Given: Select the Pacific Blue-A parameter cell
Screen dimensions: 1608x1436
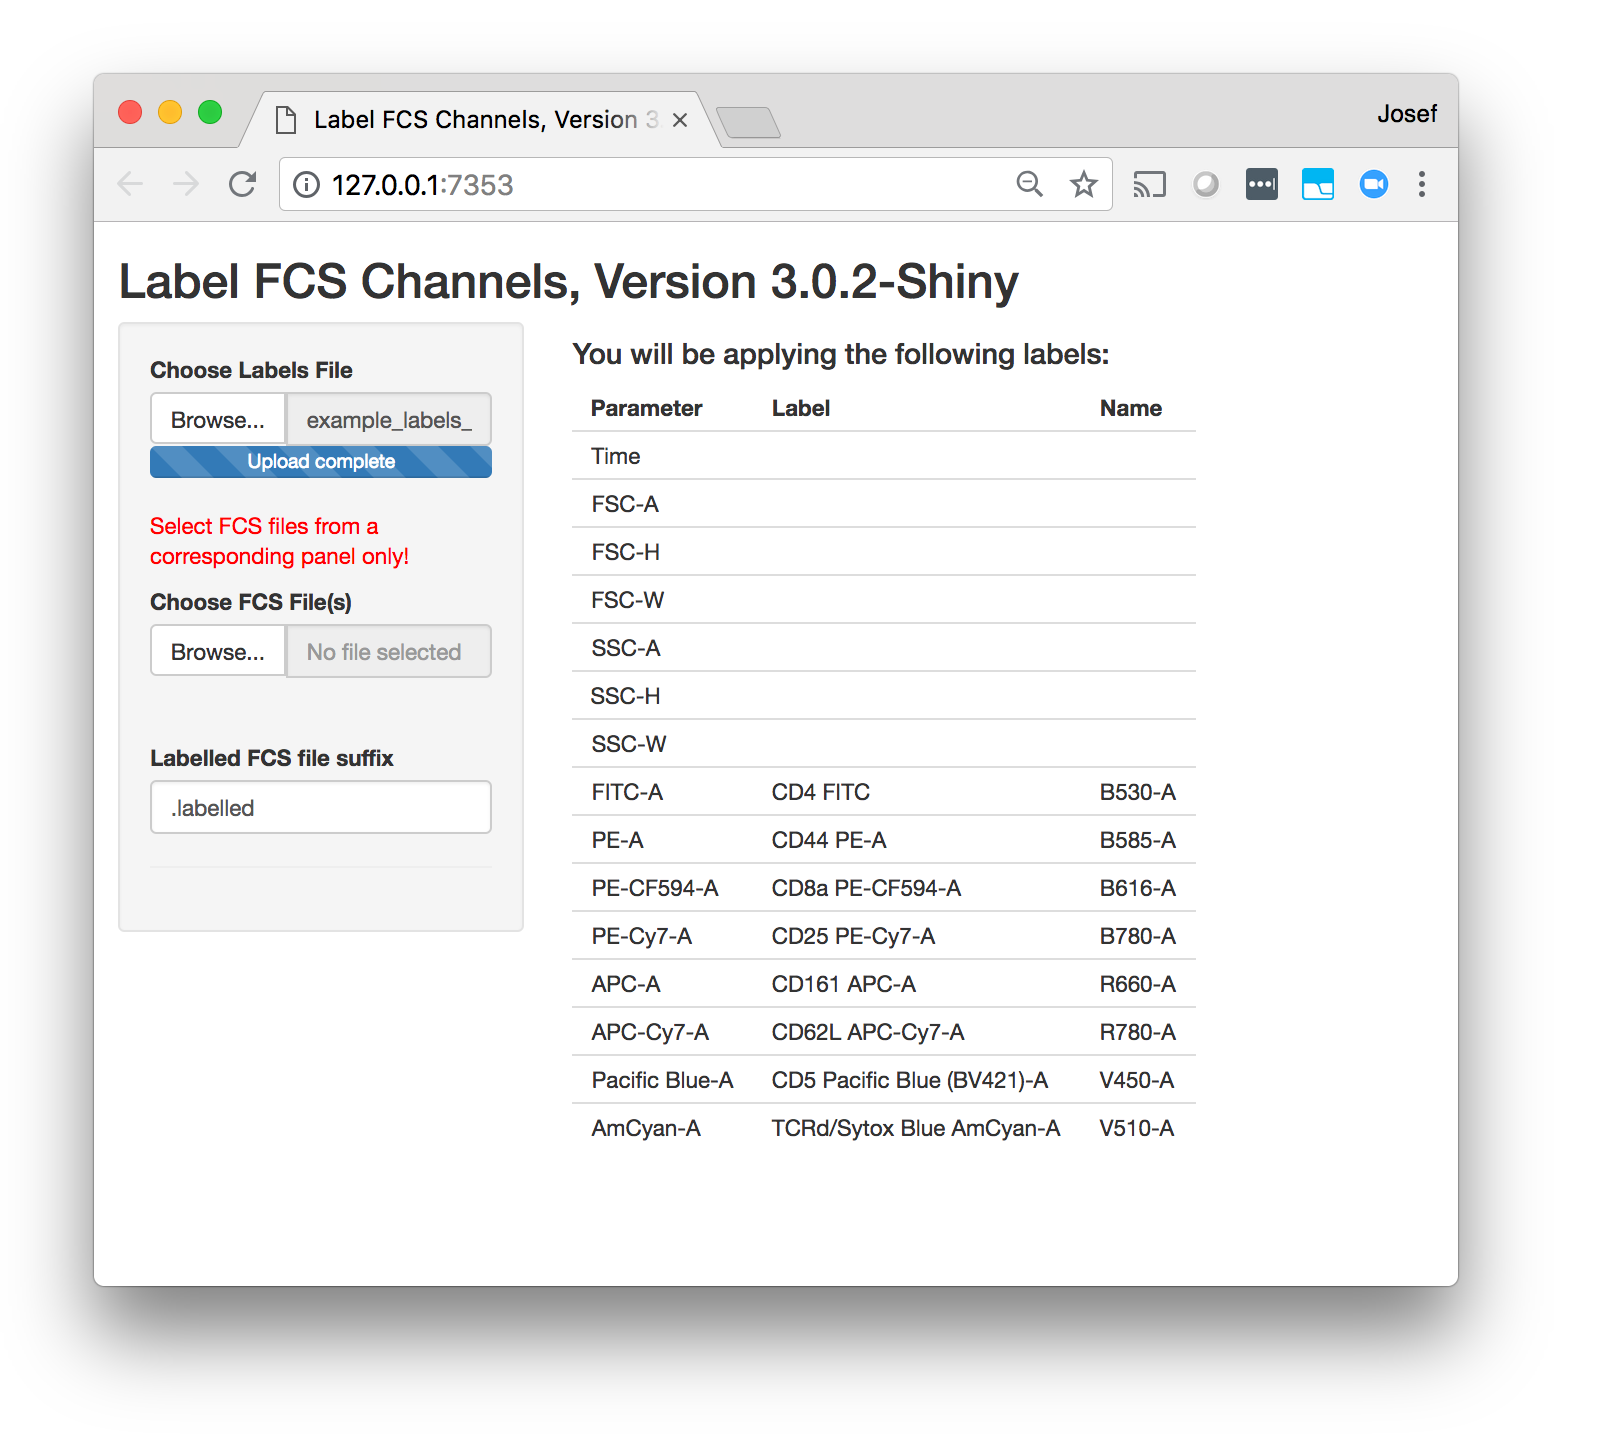Looking at the screenshot, I should (662, 1080).
